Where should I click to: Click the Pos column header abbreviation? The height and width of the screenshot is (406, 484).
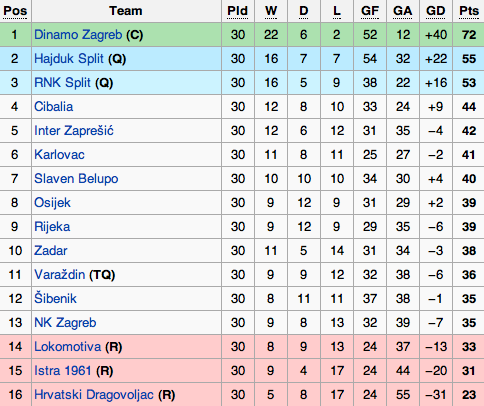(15, 11)
